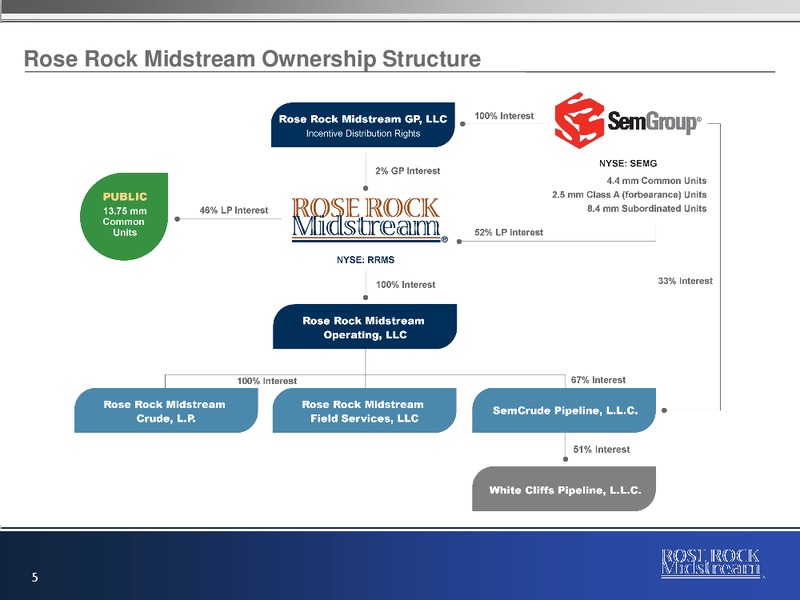Image resolution: width=800 pixels, height=600 pixels.
Task: Select the green PUBLIC 13.75 mm Common Units shape
Action: (124, 216)
